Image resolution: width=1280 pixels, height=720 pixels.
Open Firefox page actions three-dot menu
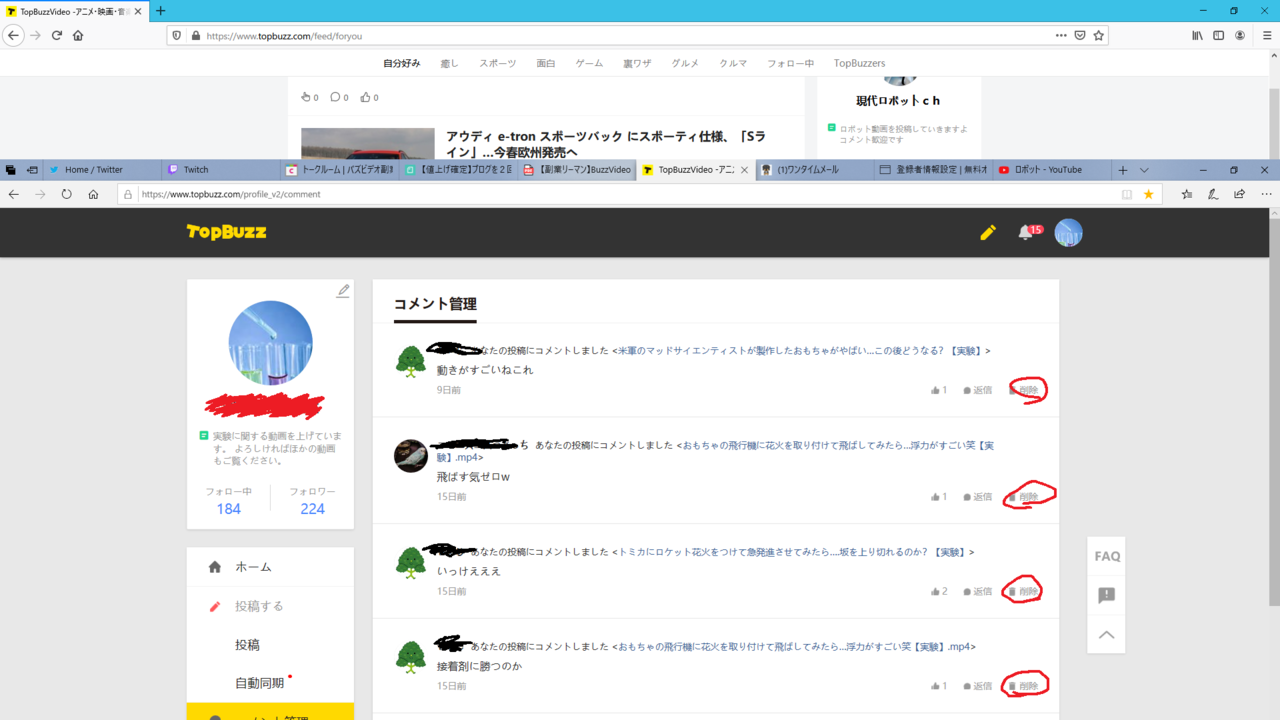[x=1061, y=35]
